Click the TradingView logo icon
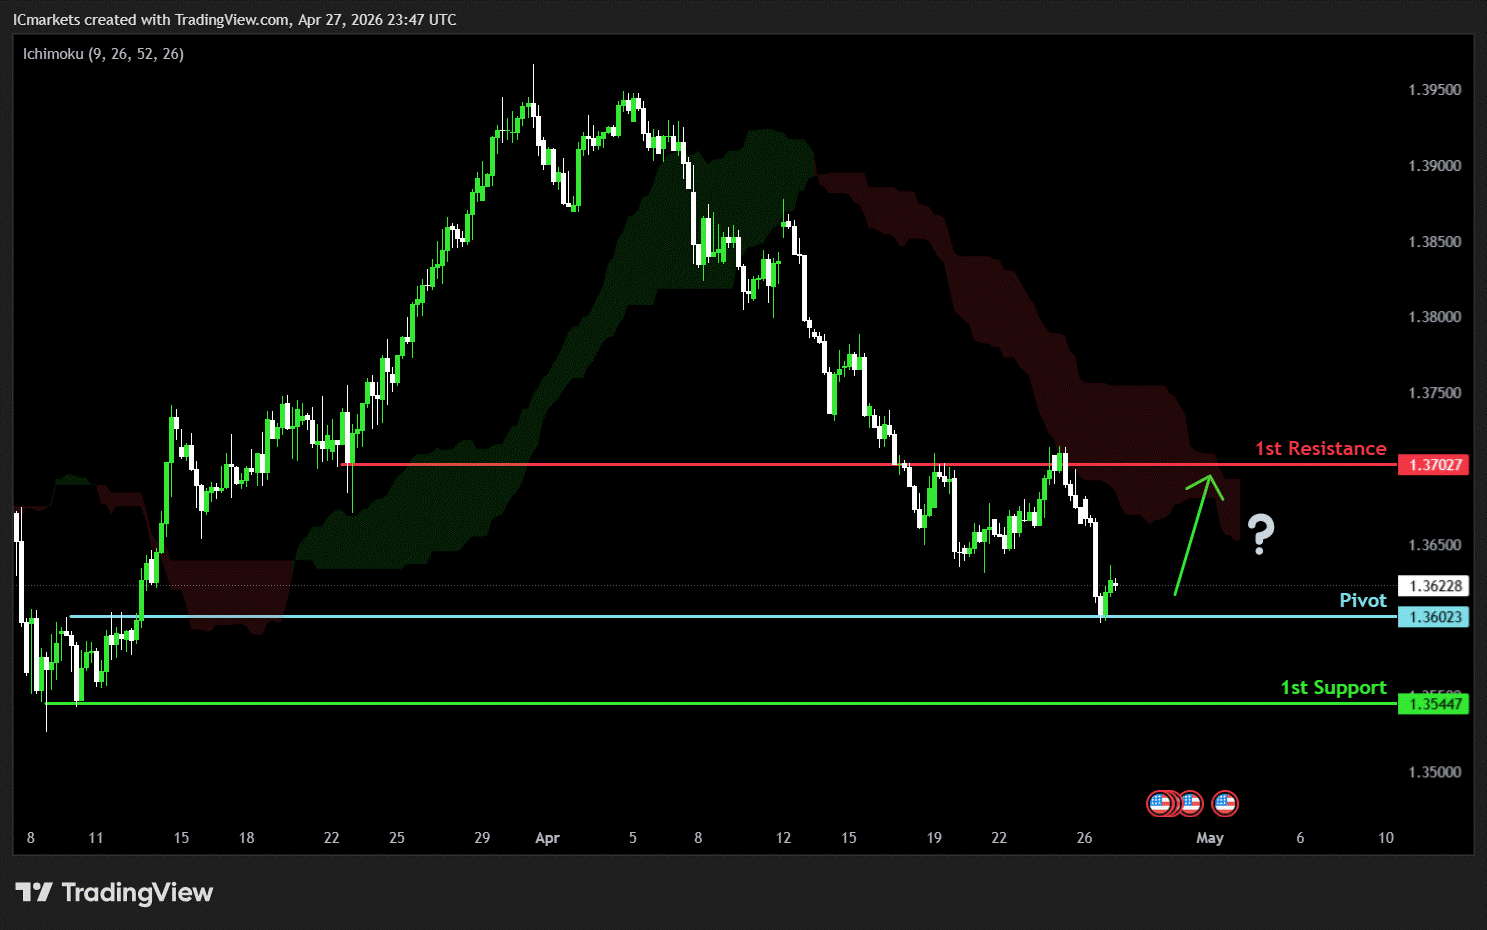This screenshot has width=1487, height=930. coord(34,892)
